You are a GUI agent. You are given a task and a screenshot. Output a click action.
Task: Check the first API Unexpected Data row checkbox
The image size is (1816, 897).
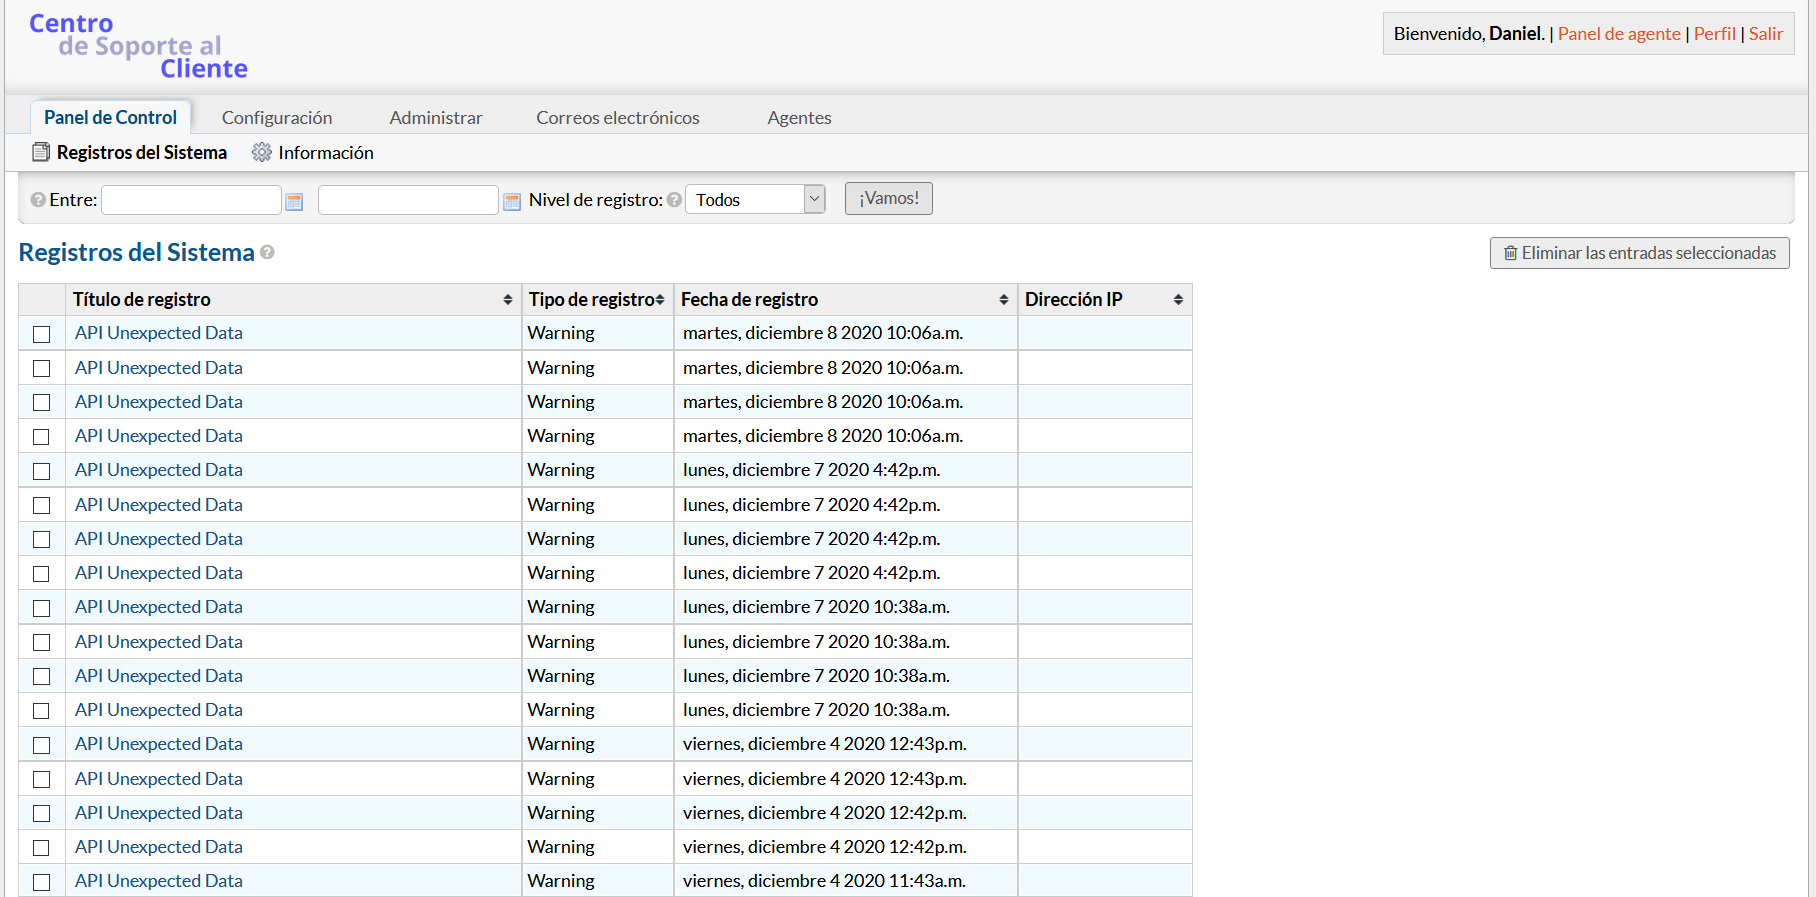click(41, 334)
